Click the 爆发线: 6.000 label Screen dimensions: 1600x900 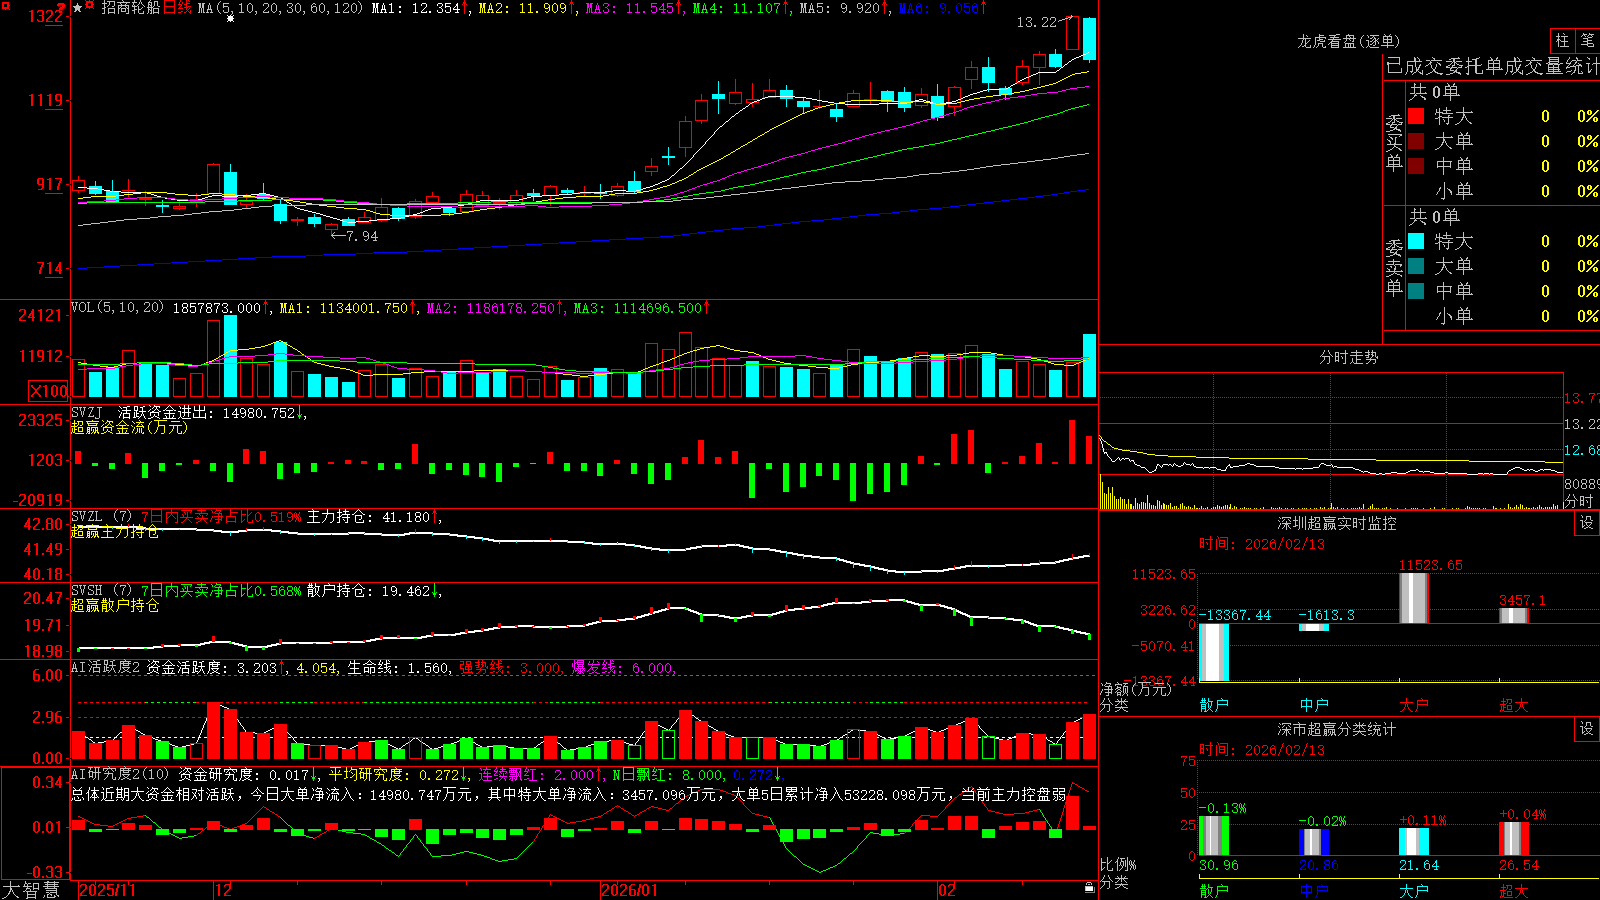pyautogui.click(x=622, y=668)
